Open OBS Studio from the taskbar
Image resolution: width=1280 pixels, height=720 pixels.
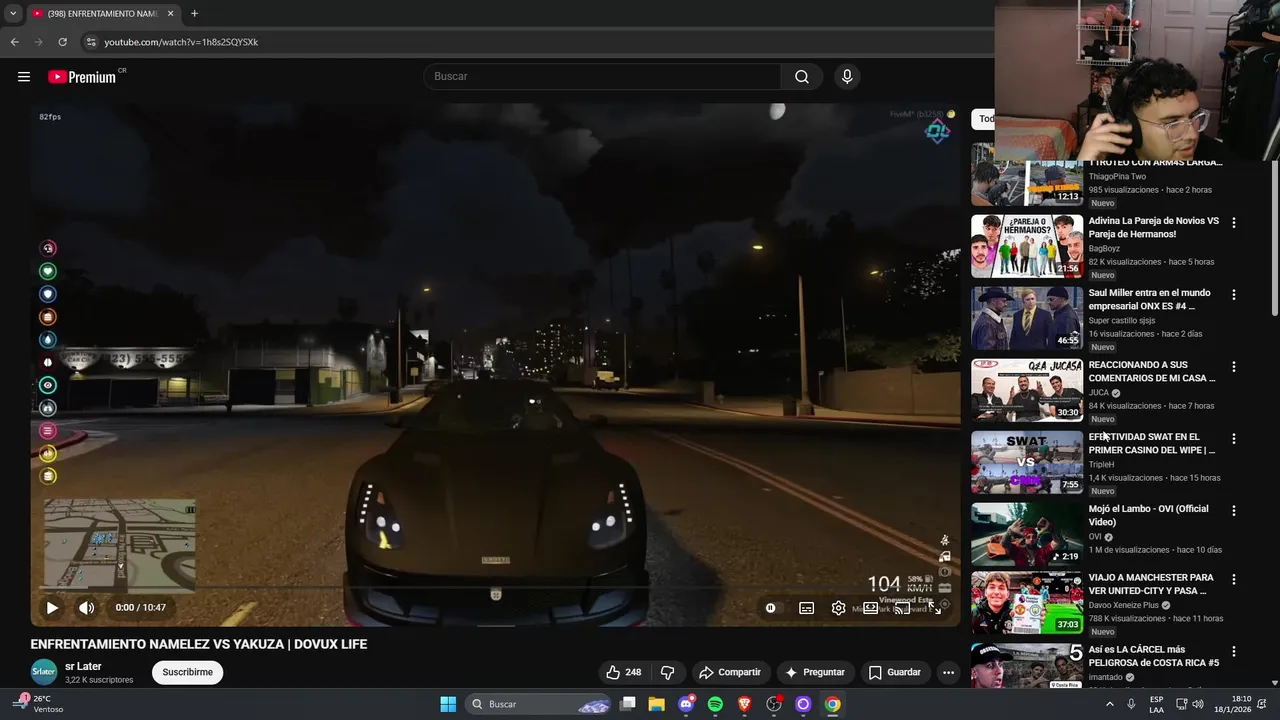[773, 704]
